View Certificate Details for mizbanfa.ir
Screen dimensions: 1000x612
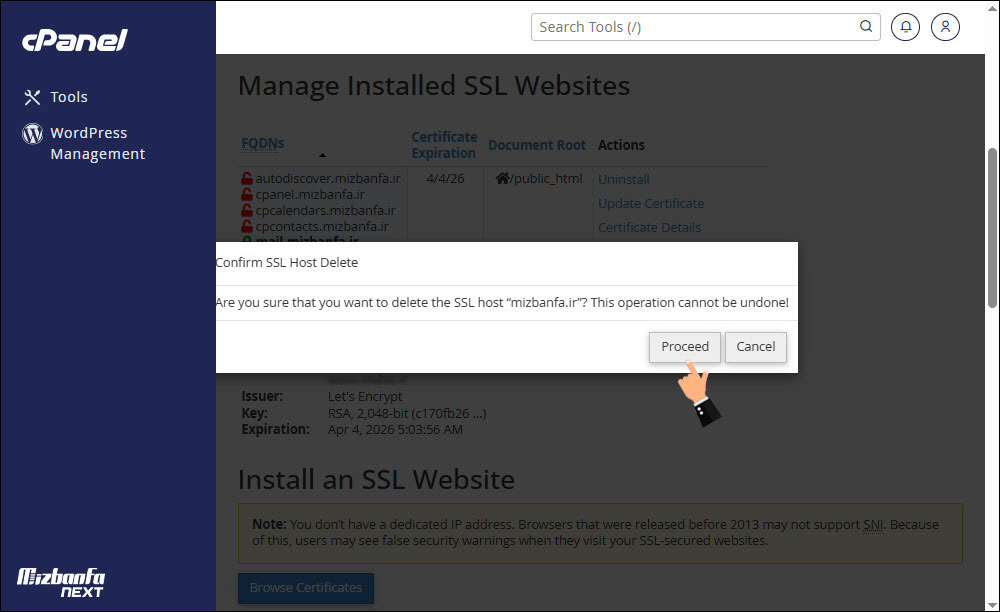[x=650, y=227]
